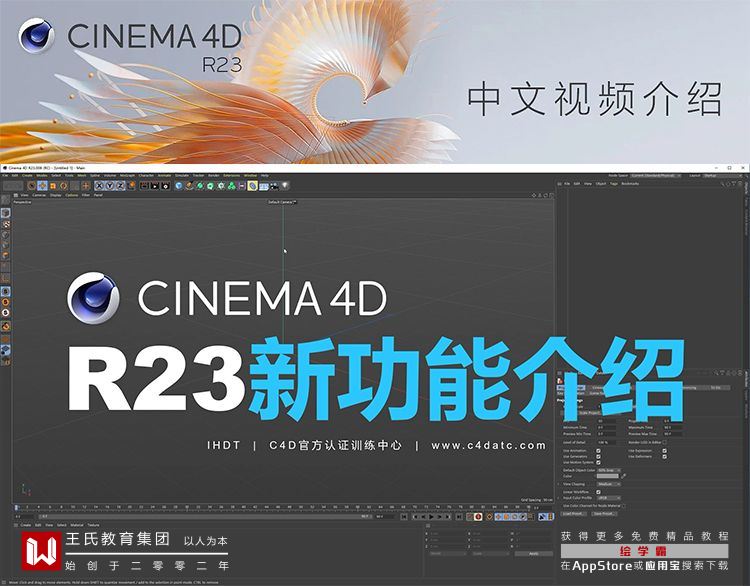Click the Render View icon
The image size is (750, 586).
[x=144, y=186]
